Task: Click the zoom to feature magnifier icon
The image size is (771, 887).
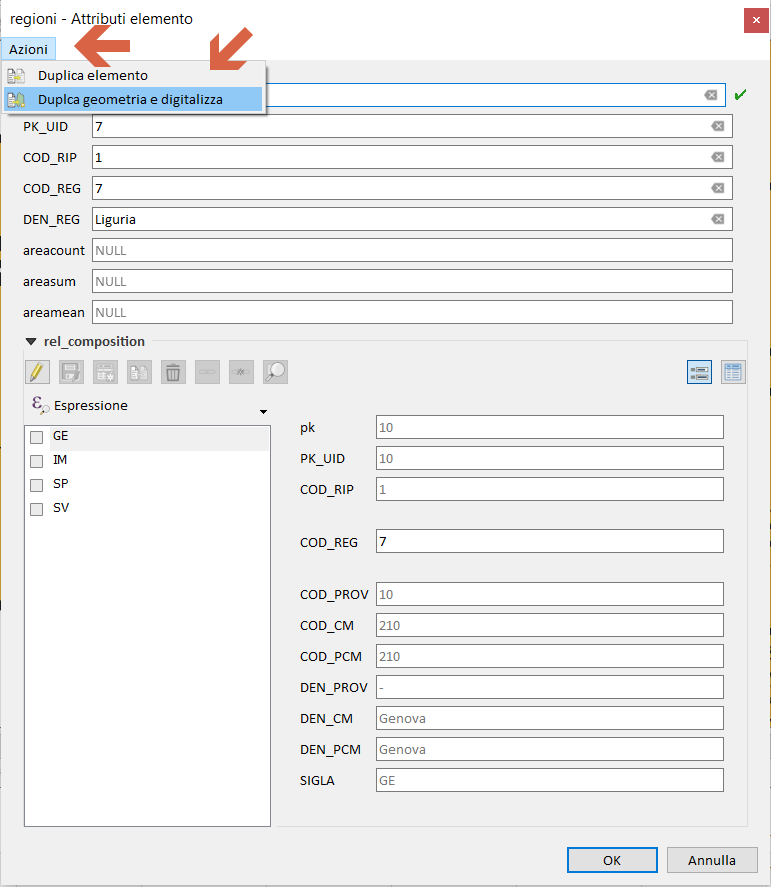Action: (x=275, y=373)
